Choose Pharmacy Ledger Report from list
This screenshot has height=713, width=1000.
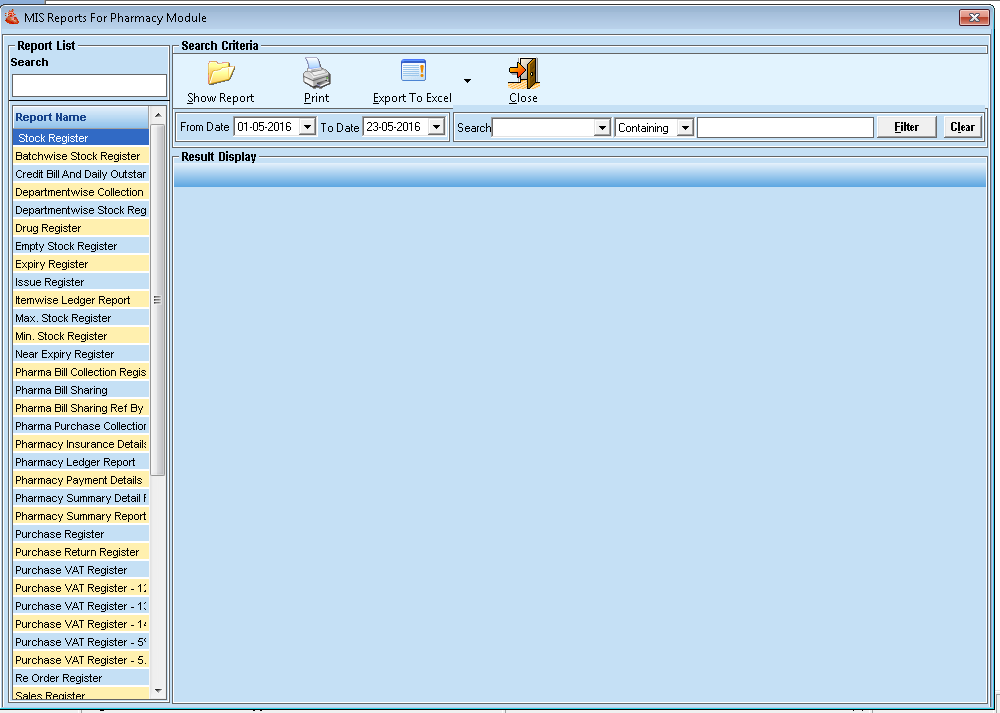75,462
